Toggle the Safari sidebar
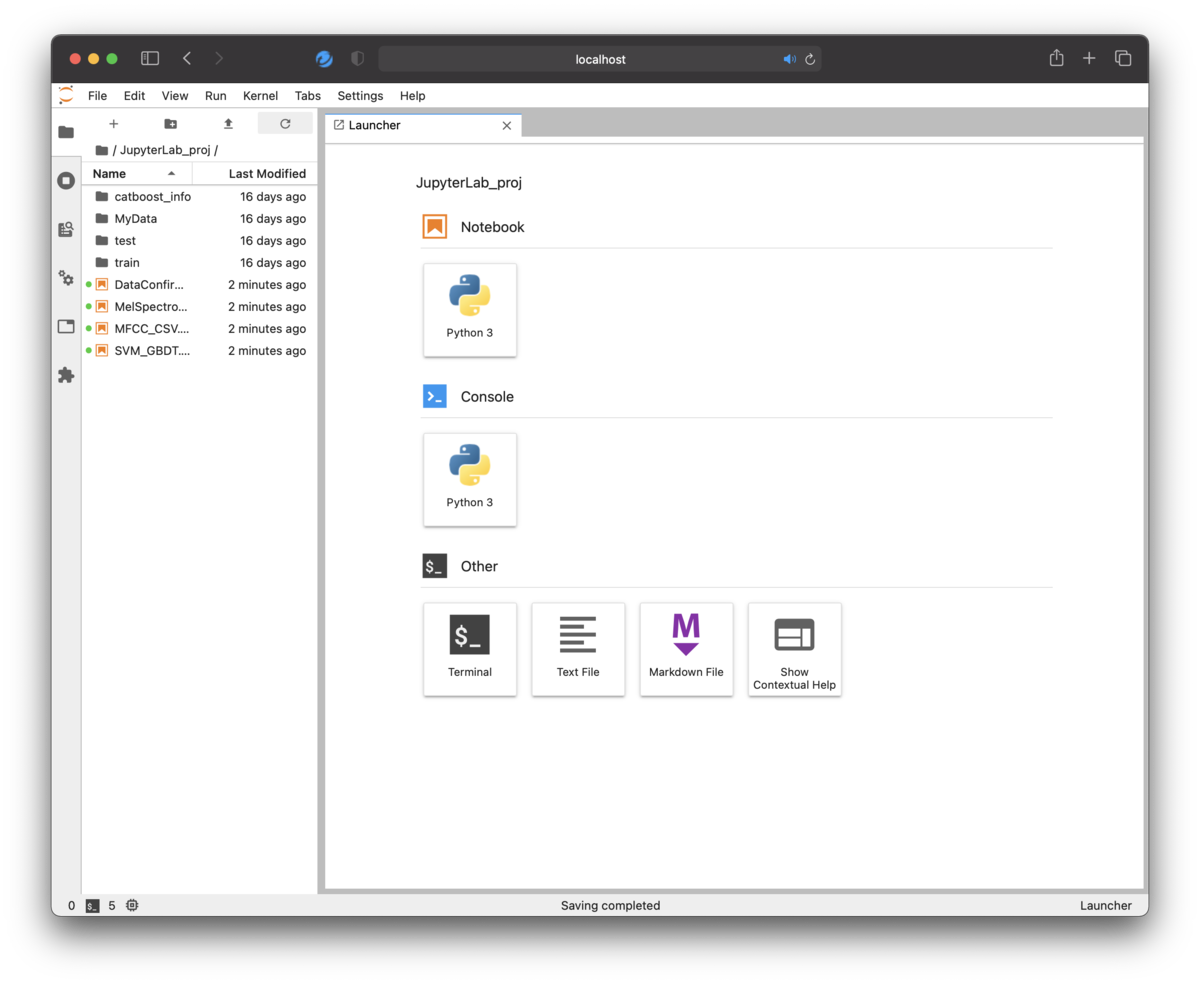1200x984 pixels. (150, 59)
